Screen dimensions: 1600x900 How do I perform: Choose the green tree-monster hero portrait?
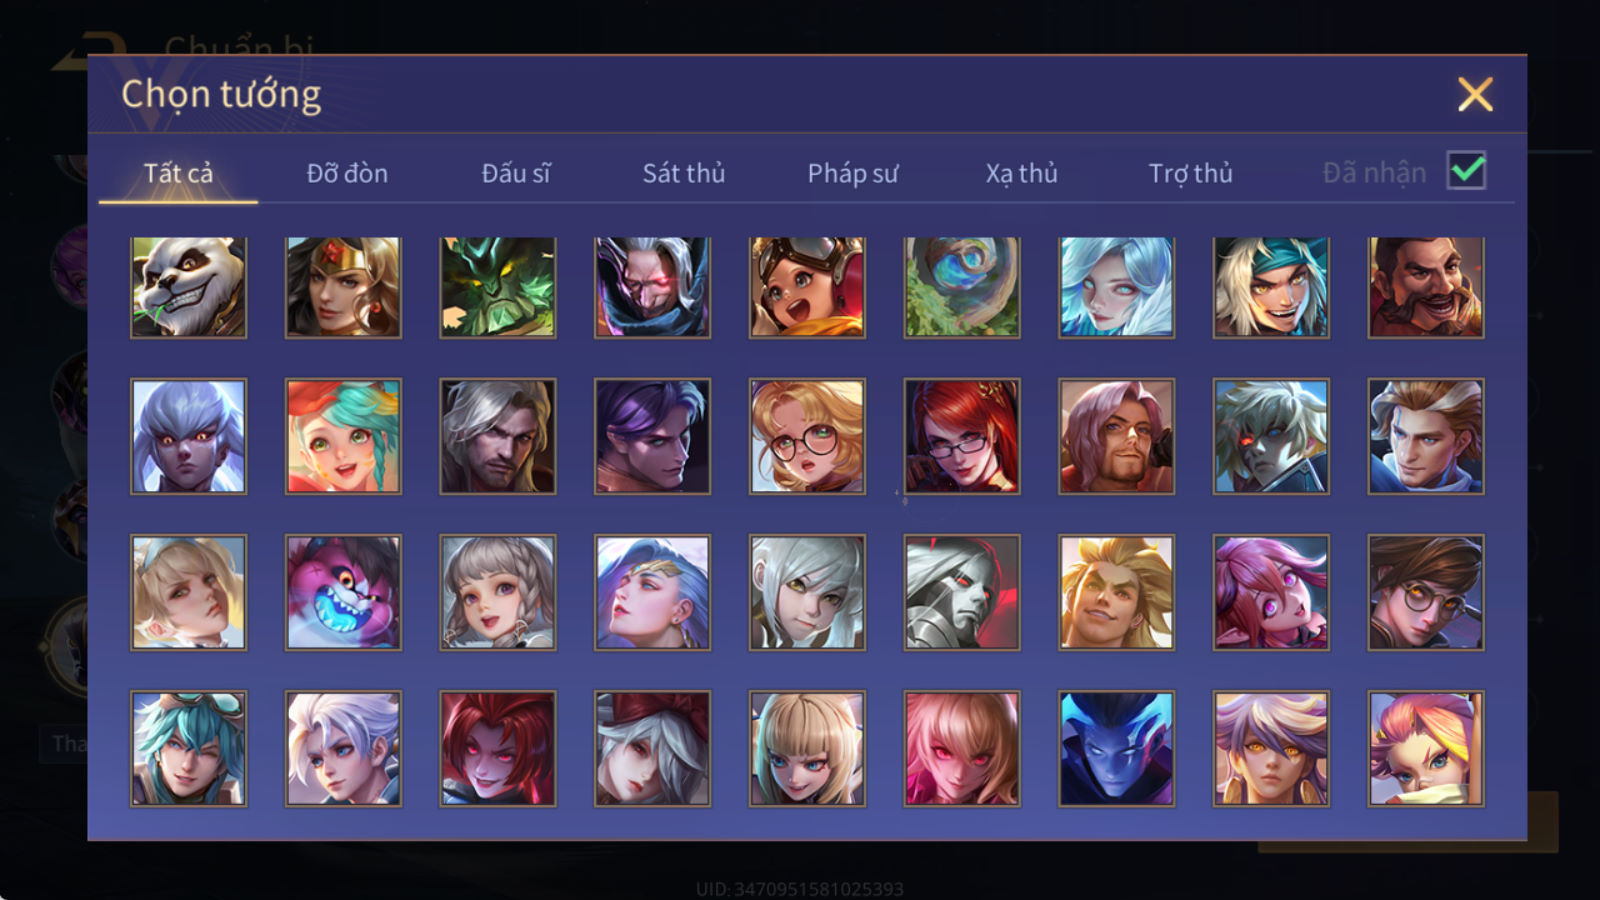(498, 287)
